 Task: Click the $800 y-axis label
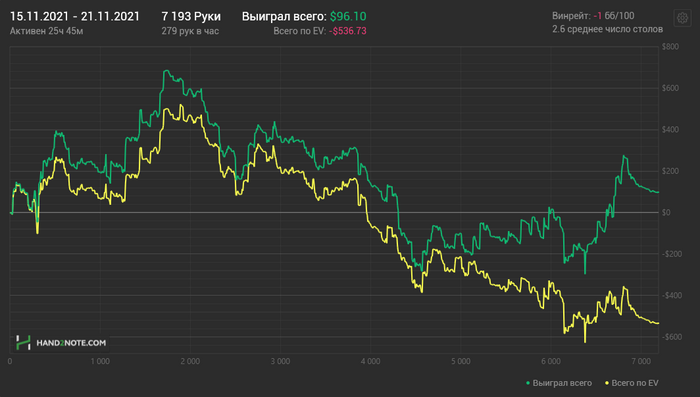(671, 46)
